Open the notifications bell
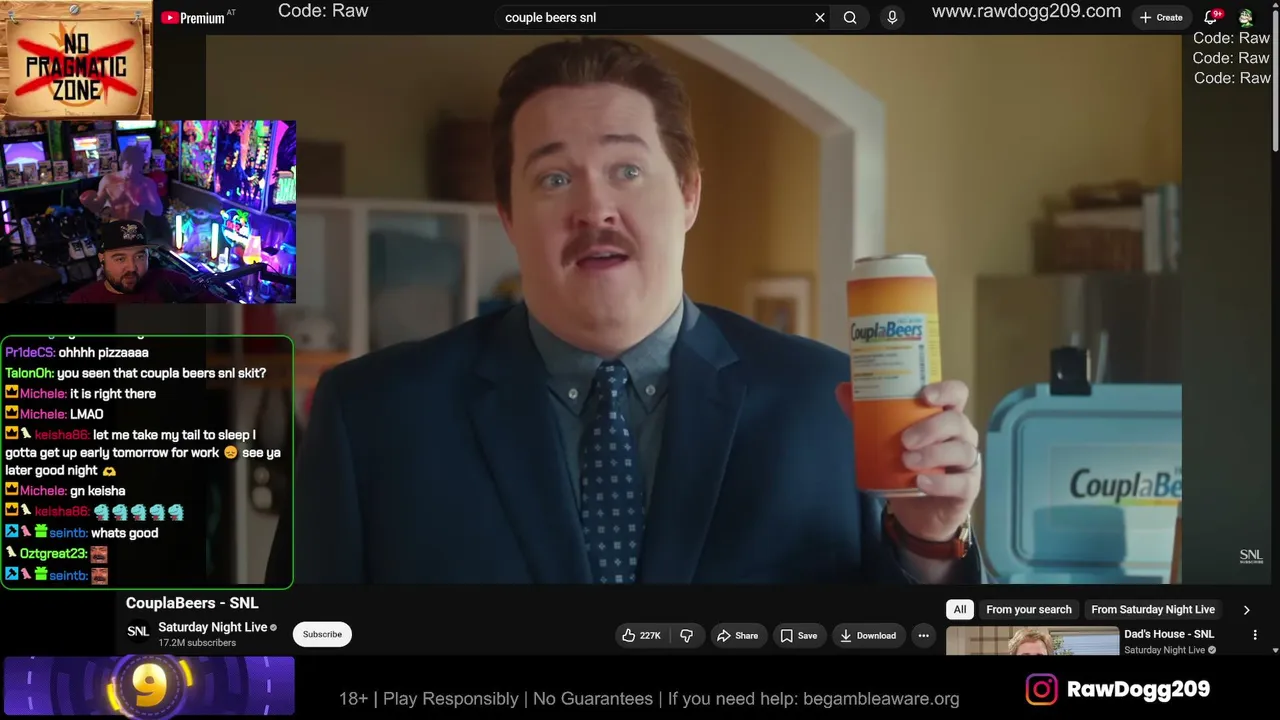 coord(1211,17)
